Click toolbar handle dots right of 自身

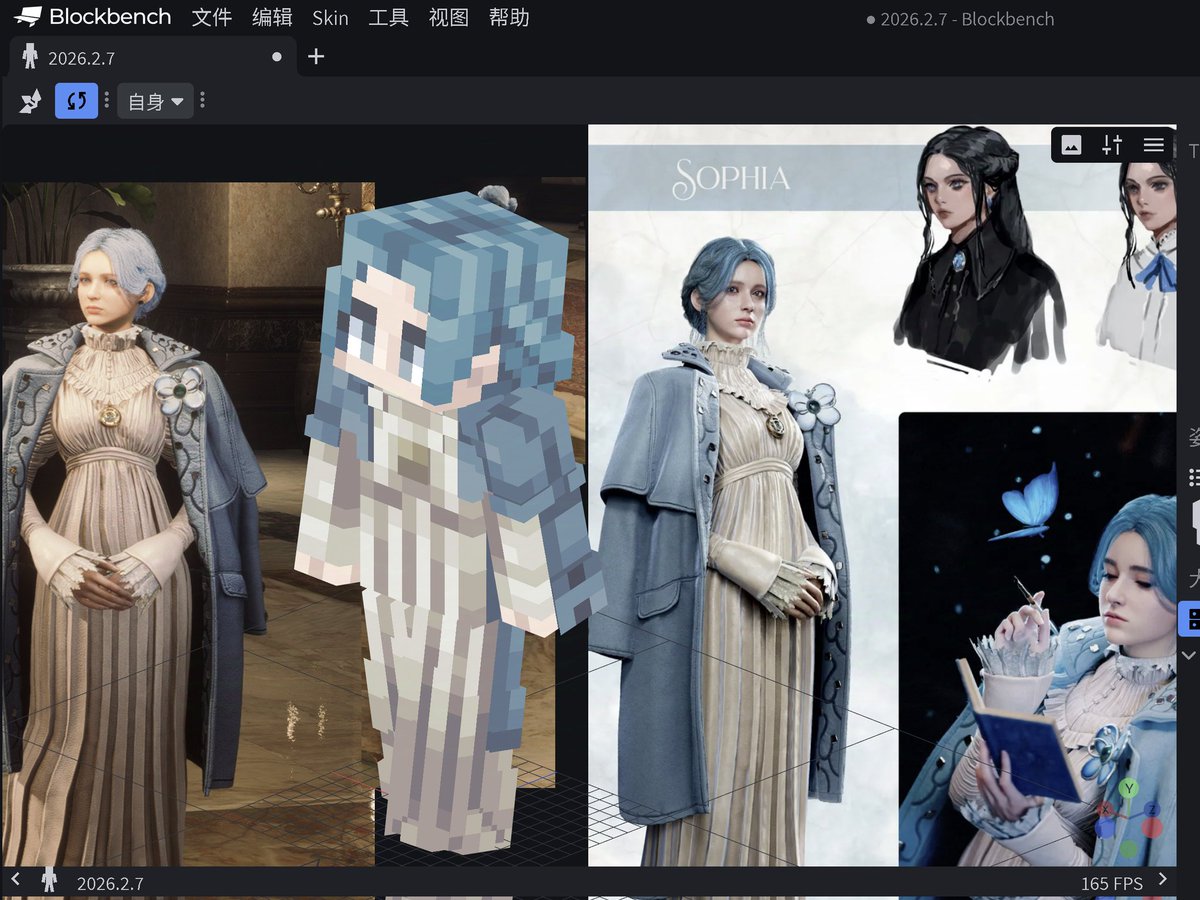coord(203,101)
